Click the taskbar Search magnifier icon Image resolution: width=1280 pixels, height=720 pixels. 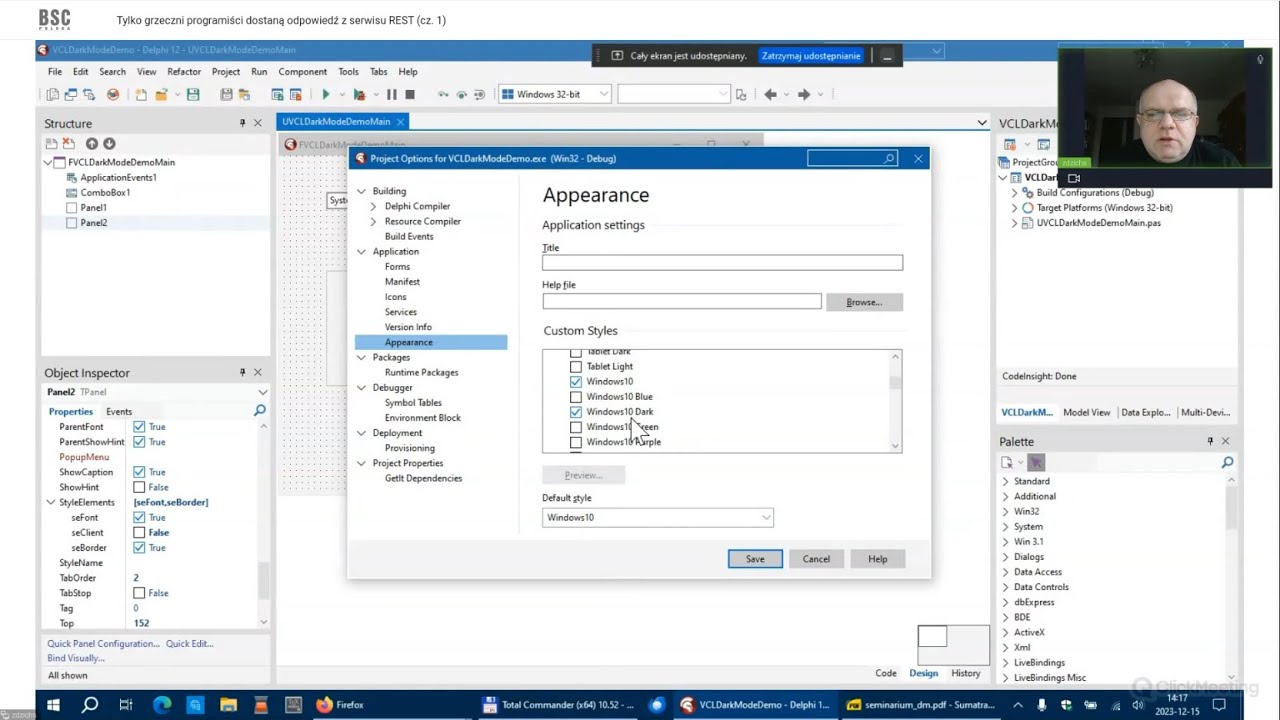[90, 705]
